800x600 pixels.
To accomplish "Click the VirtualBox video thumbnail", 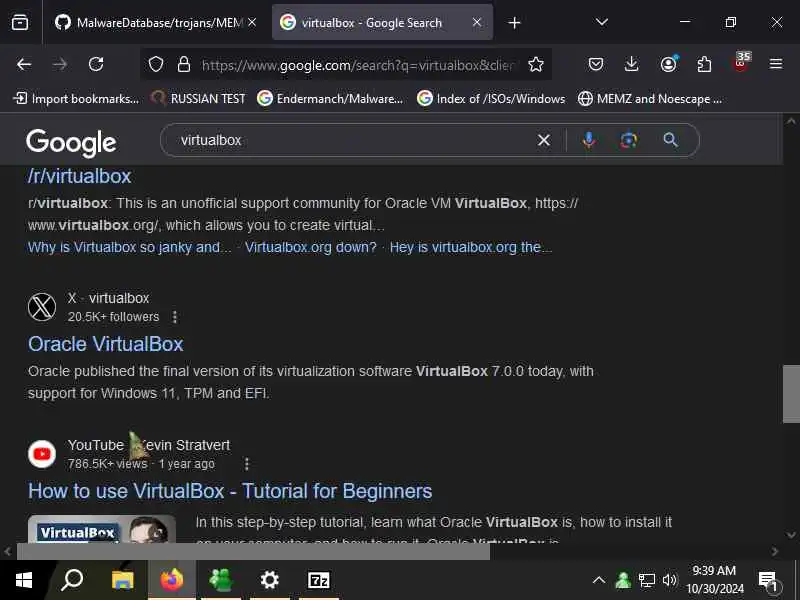I will pyautogui.click(x=102, y=529).
